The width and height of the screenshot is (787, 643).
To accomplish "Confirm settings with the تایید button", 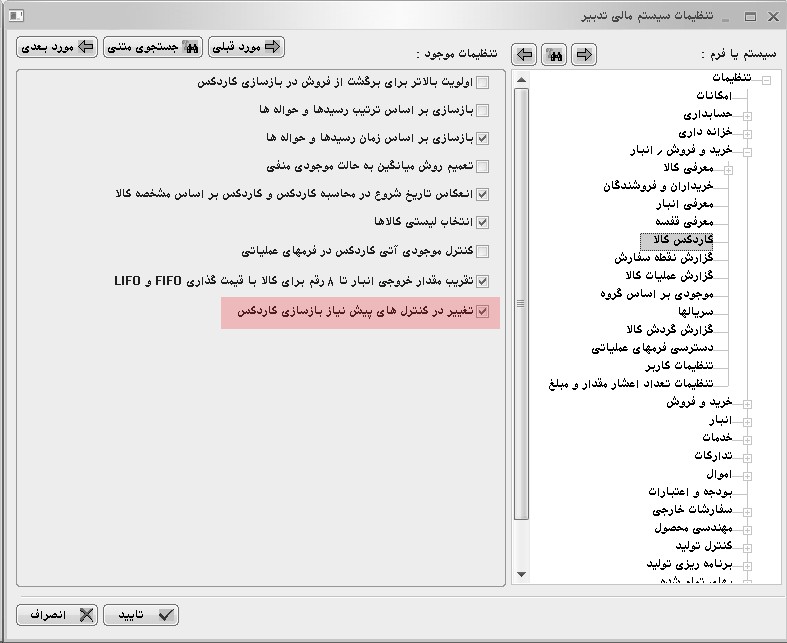I will click(144, 614).
